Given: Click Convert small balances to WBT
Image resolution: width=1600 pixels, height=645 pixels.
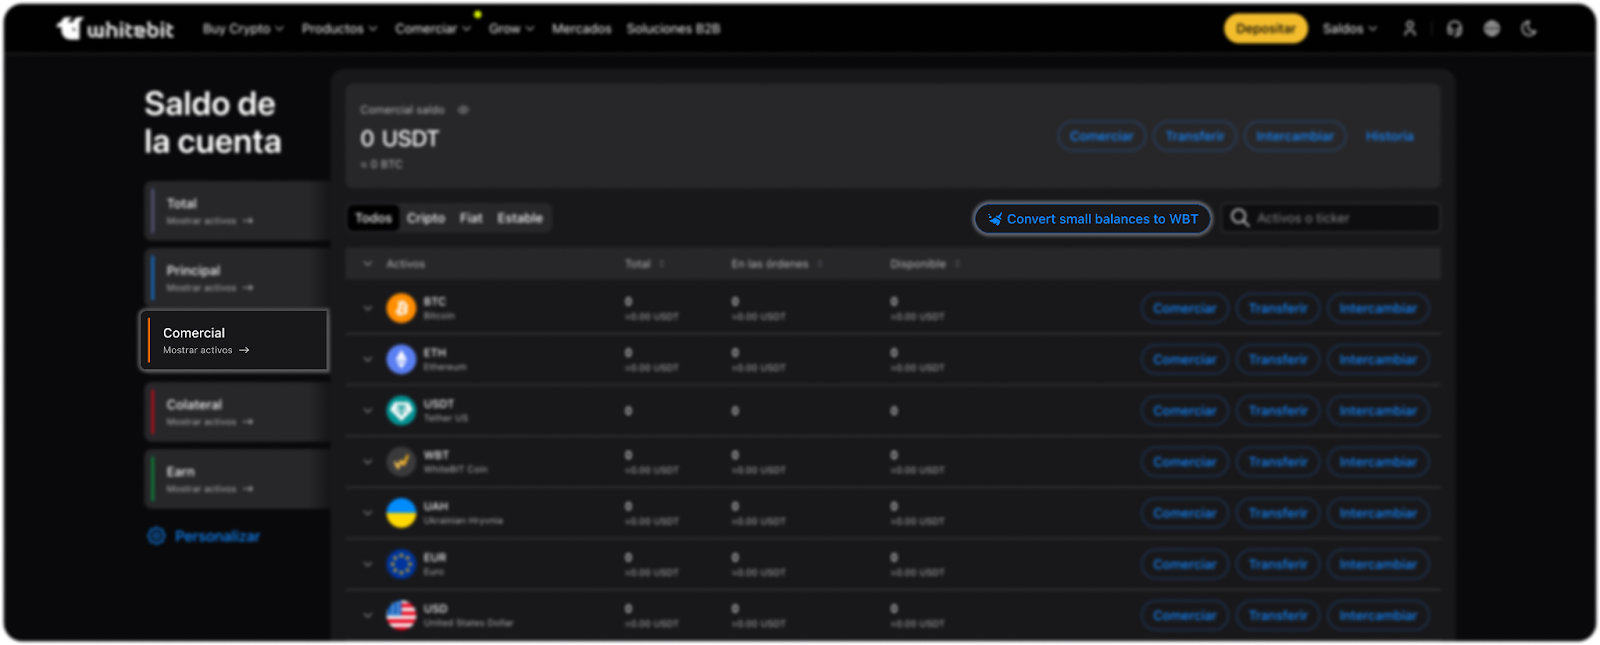Looking at the screenshot, I should [x=1093, y=219].
